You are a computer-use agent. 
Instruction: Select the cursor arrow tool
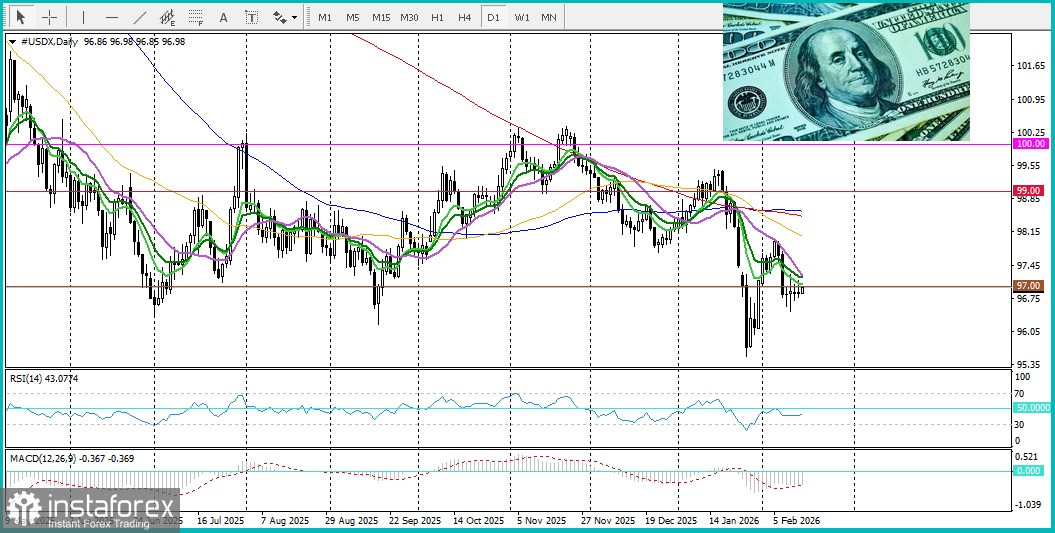pyautogui.click(x=22, y=17)
